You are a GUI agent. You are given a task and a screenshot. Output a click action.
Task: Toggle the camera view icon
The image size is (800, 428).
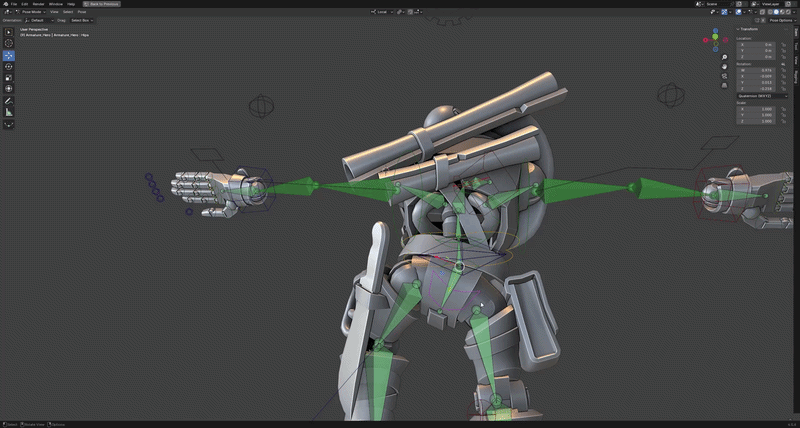click(724, 75)
